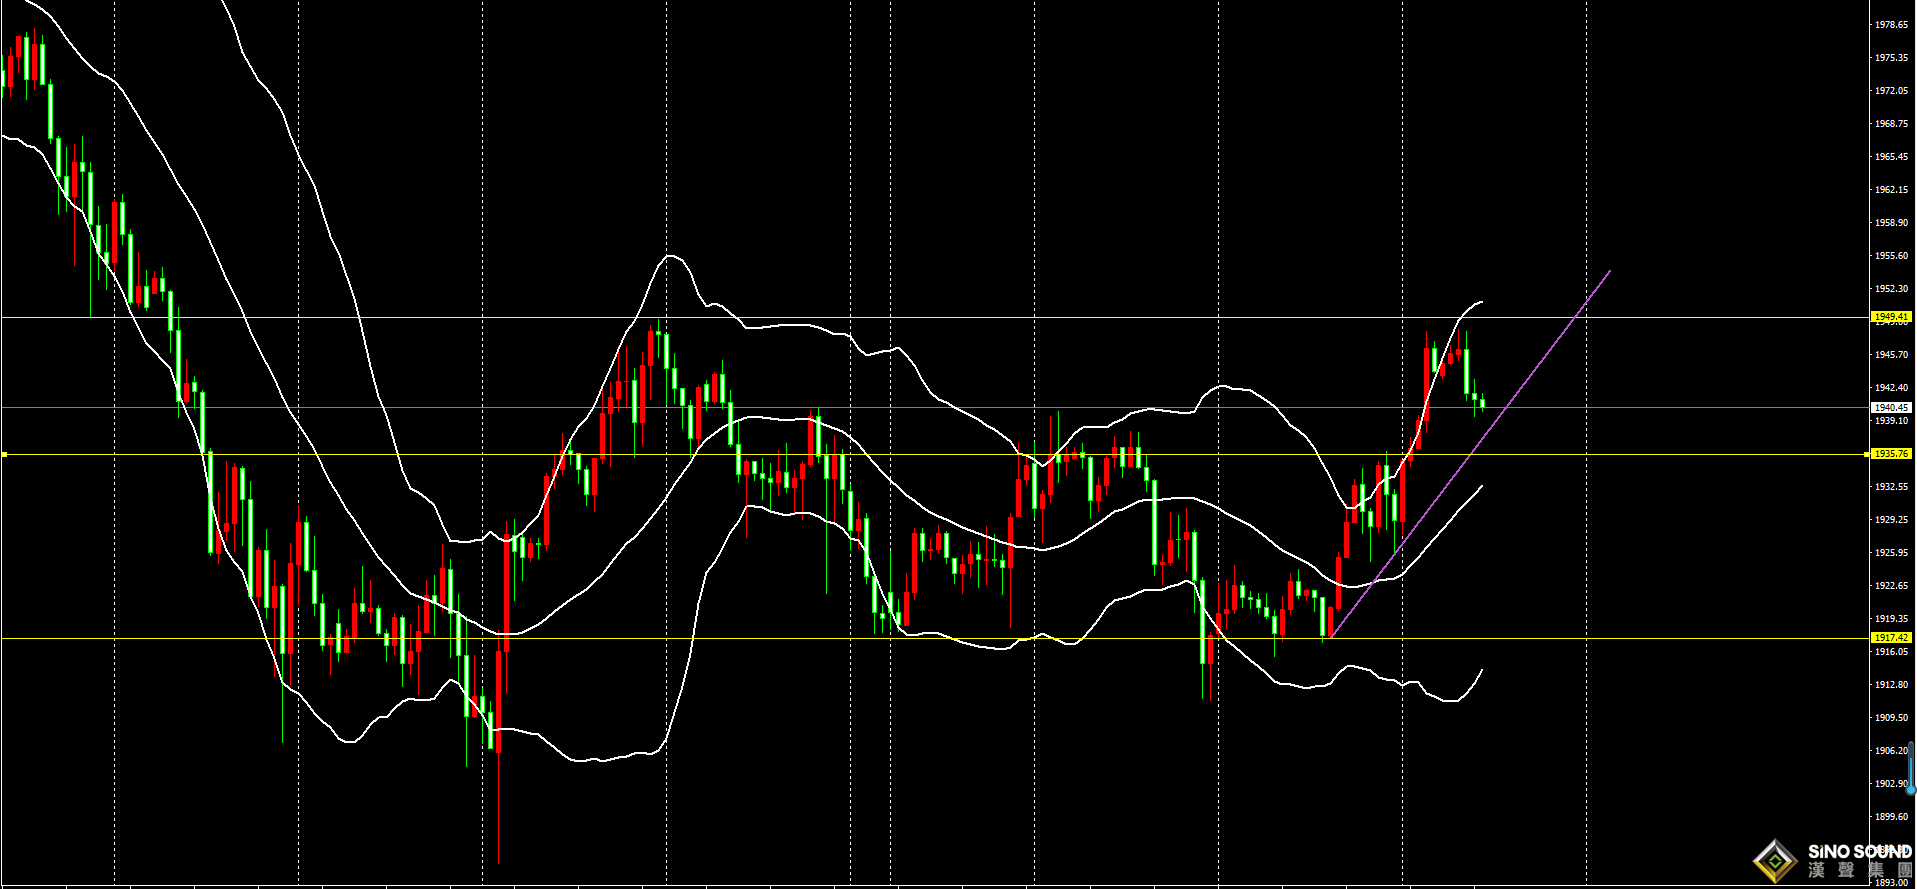1917x889 pixels.
Task: Click the upper end of the purple trendline
Action: tap(1609, 271)
